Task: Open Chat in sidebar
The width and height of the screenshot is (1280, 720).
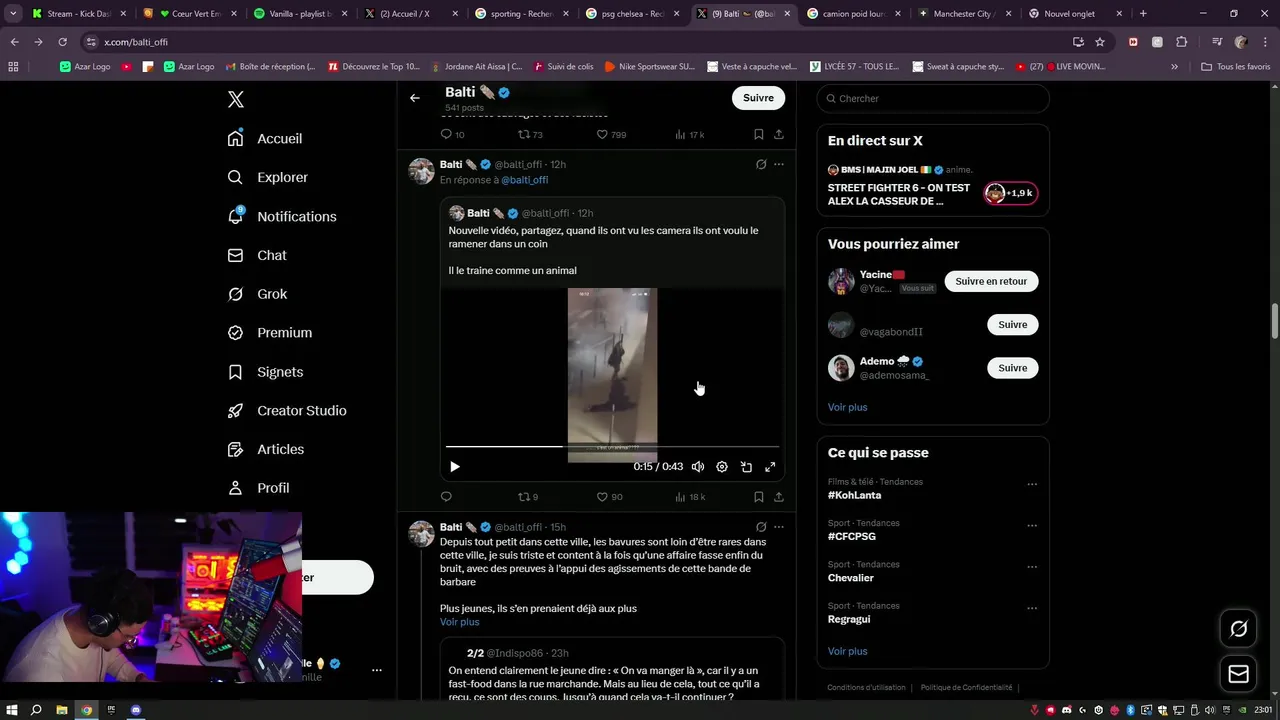Action: [257, 255]
